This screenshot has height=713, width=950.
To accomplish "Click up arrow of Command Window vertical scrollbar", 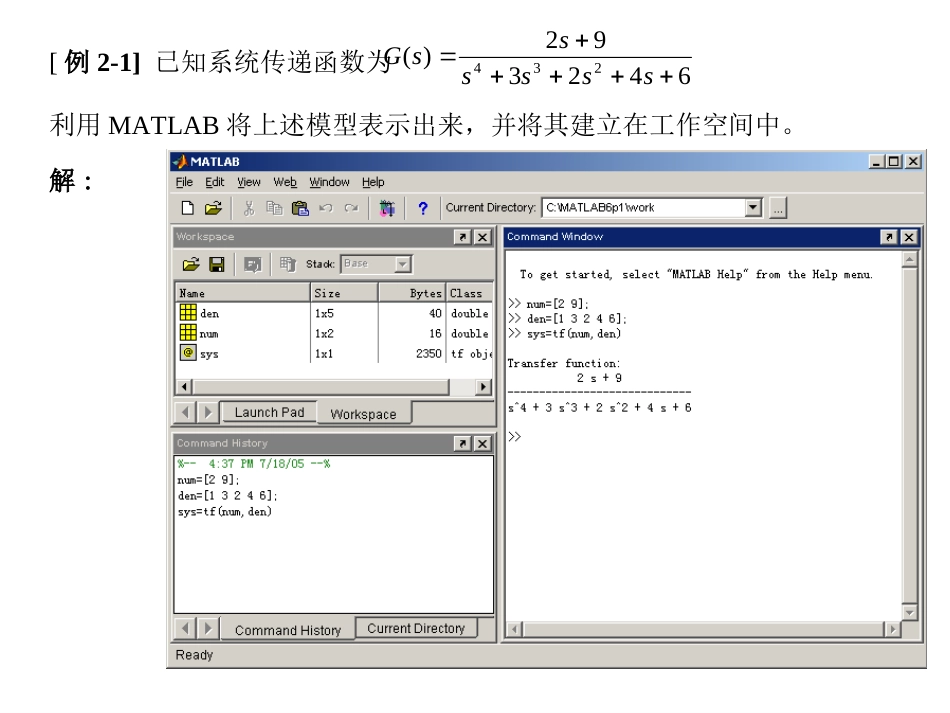I will 909,260.
